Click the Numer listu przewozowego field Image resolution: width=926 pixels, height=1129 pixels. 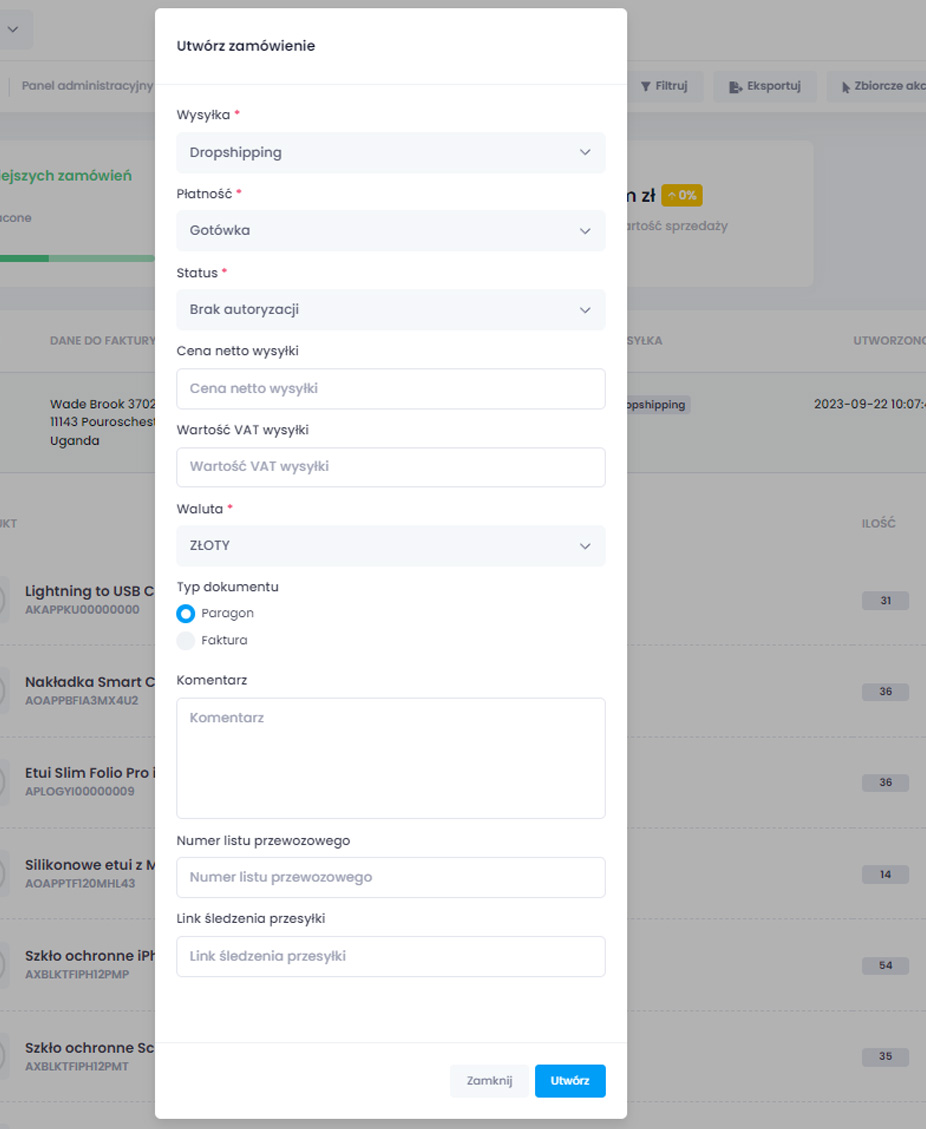[x=390, y=878]
